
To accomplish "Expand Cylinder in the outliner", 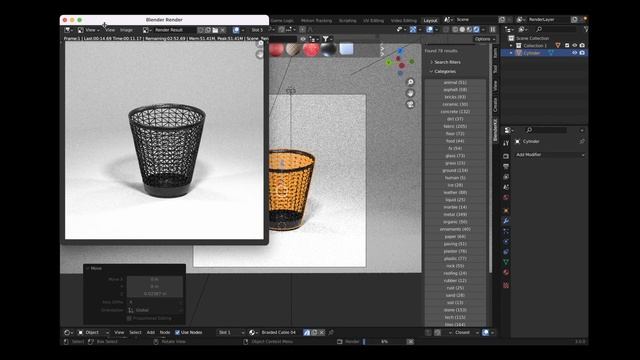I will tap(511, 53).
